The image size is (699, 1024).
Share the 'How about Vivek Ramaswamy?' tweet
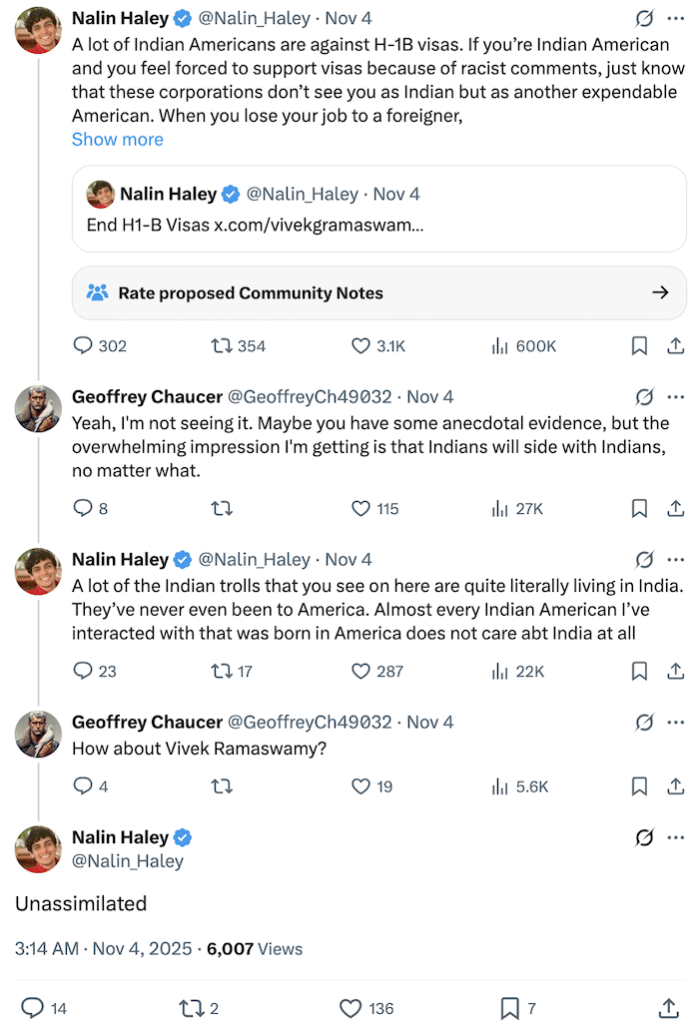click(x=675, y=786)
